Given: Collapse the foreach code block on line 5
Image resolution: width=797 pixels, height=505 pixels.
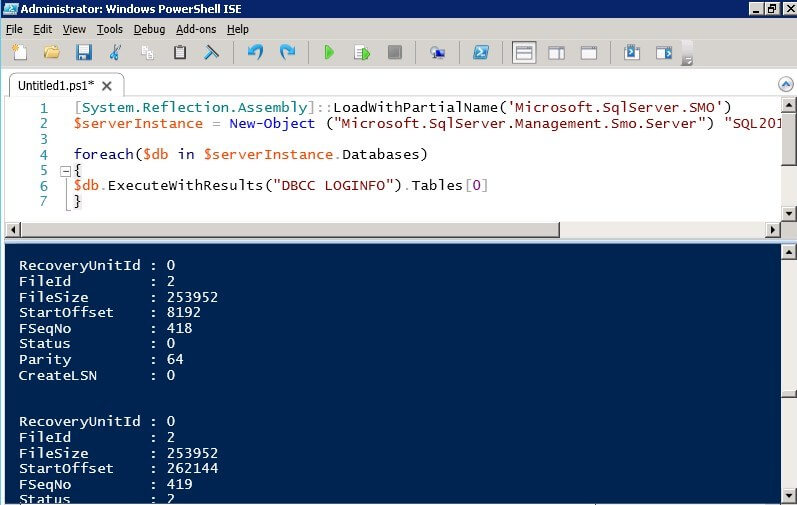Looking at the screenshot, I should pyautogui.click(x=65, y=171).
